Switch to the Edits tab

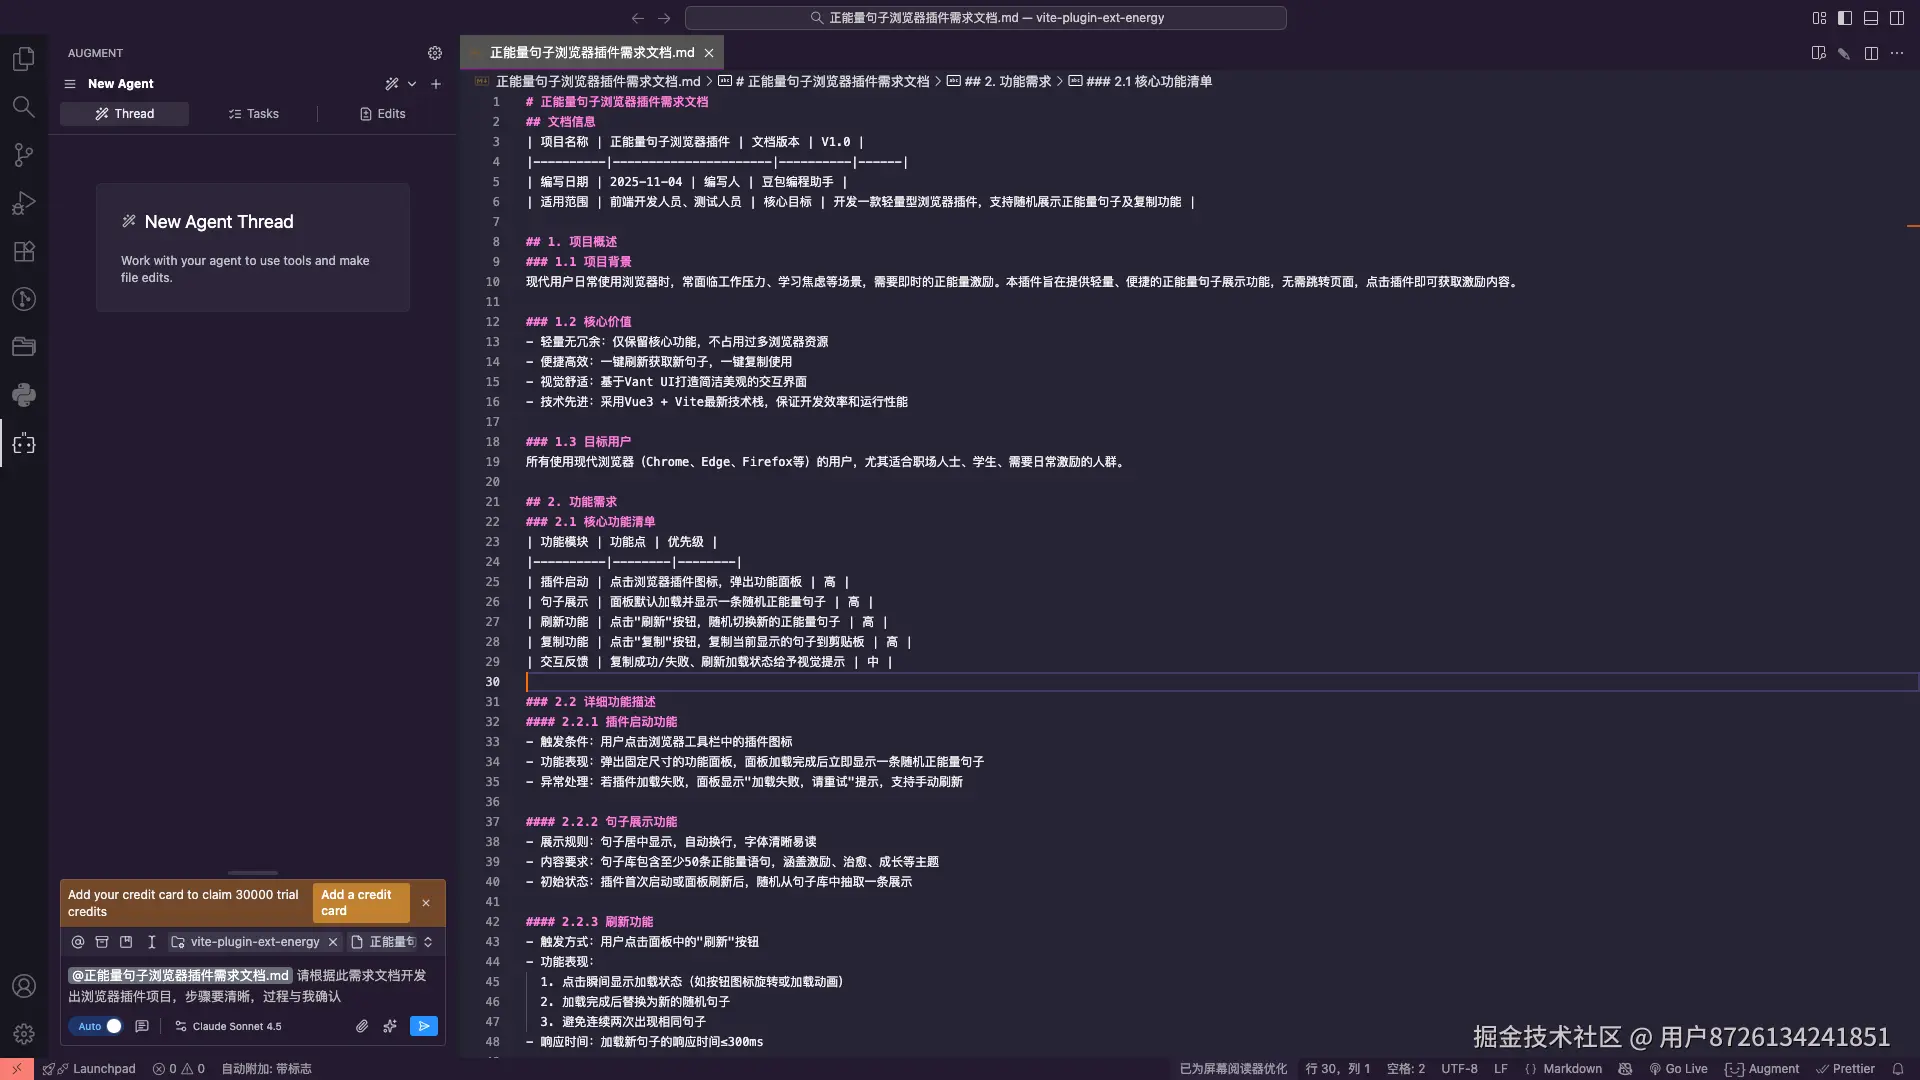(383, 114)
